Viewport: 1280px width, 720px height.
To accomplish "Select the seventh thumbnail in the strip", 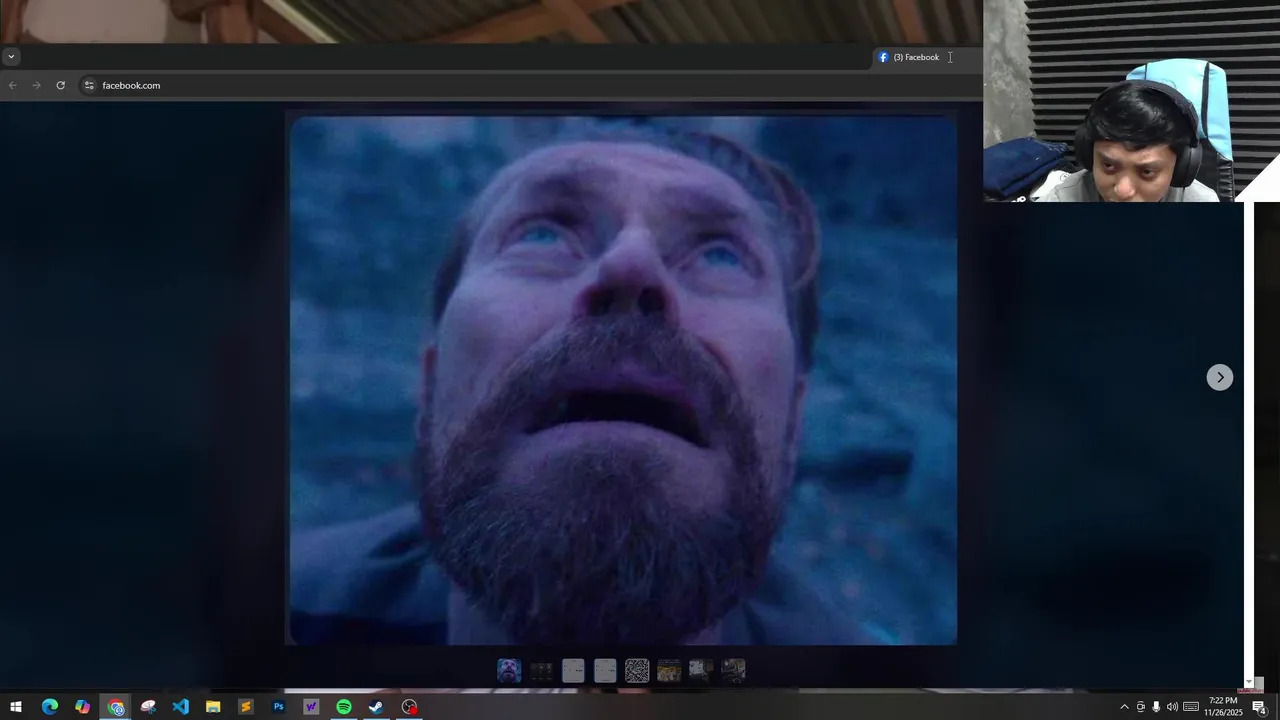I will 701,670.
